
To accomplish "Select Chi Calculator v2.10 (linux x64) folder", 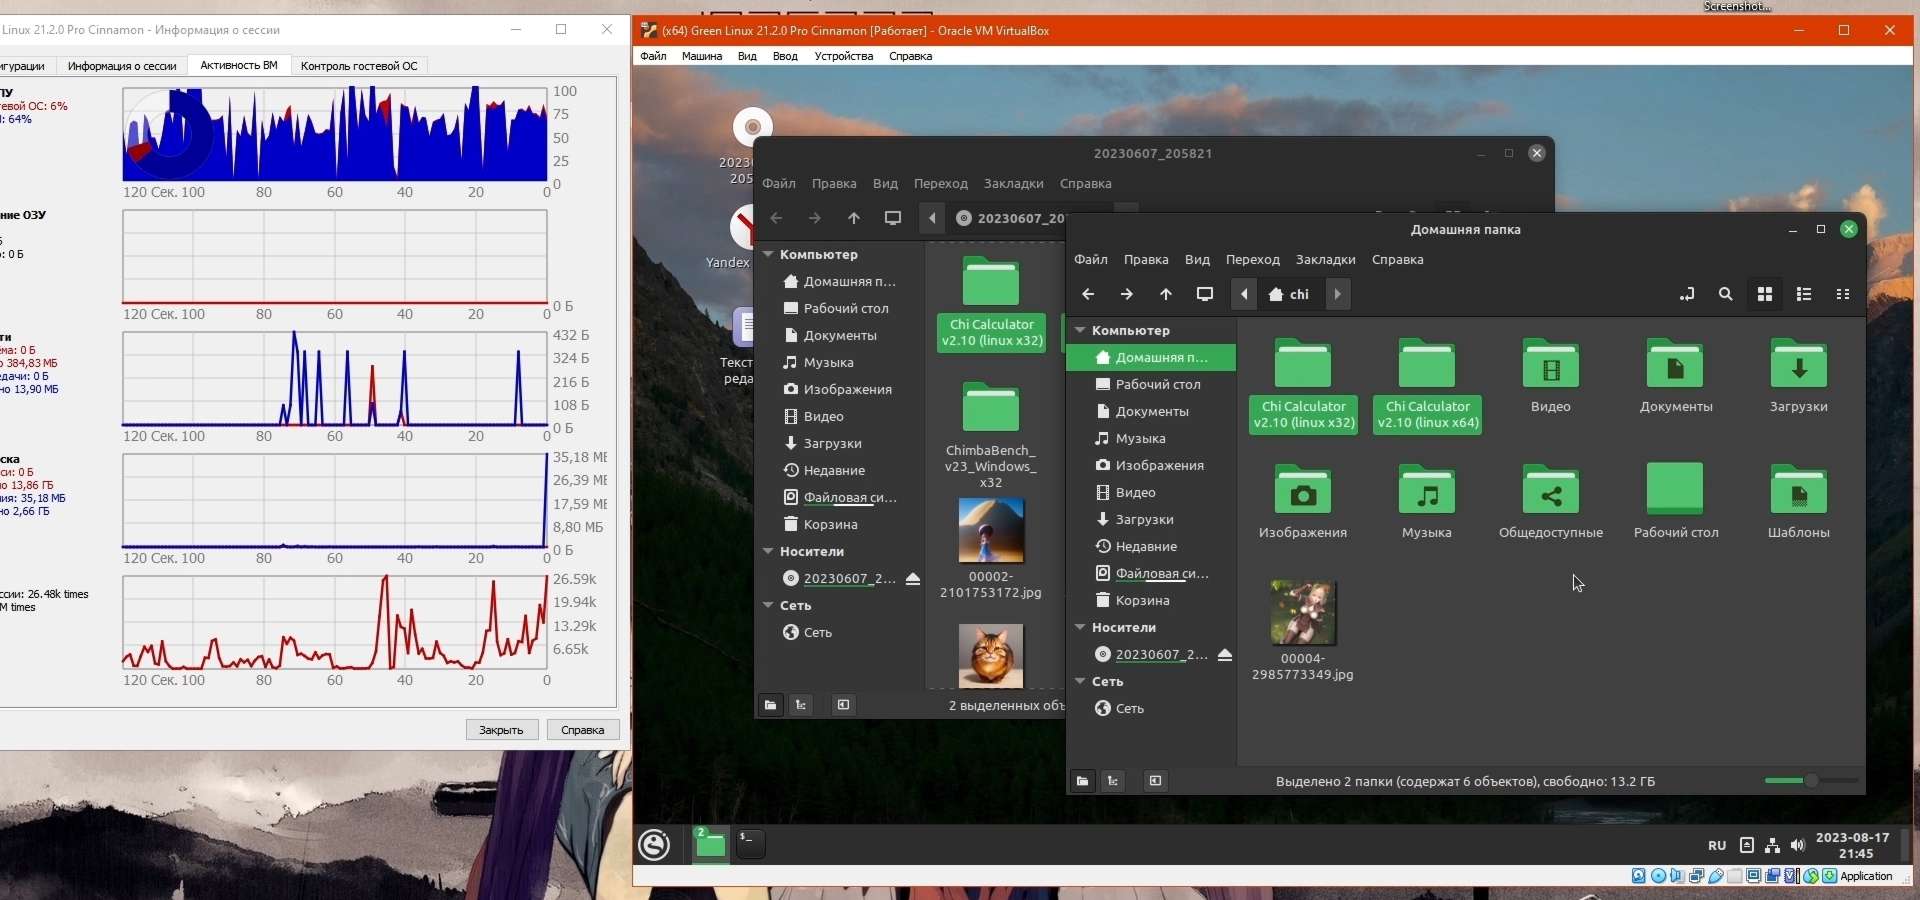I will (1427, 386).
